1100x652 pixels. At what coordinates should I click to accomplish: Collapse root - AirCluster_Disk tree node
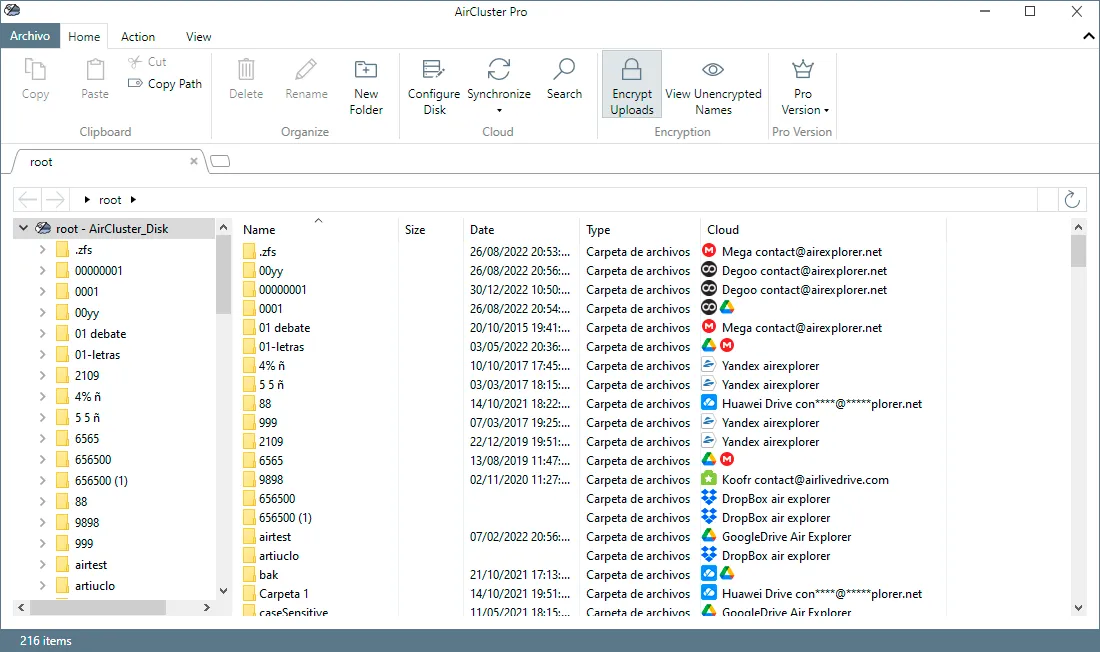coord(23,228)
